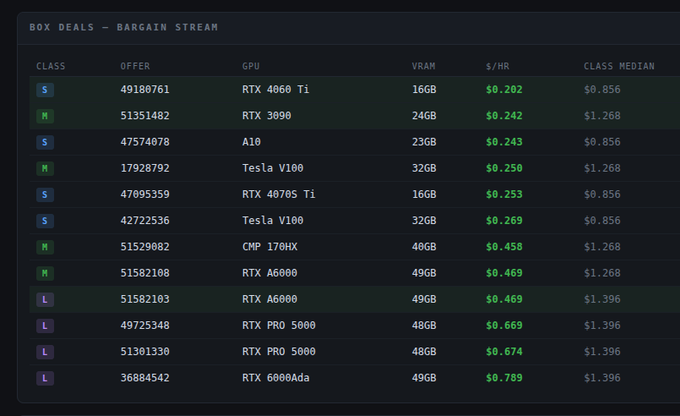Click the $0.458 hourly price

pyautogui.click(x=504, y=247)
